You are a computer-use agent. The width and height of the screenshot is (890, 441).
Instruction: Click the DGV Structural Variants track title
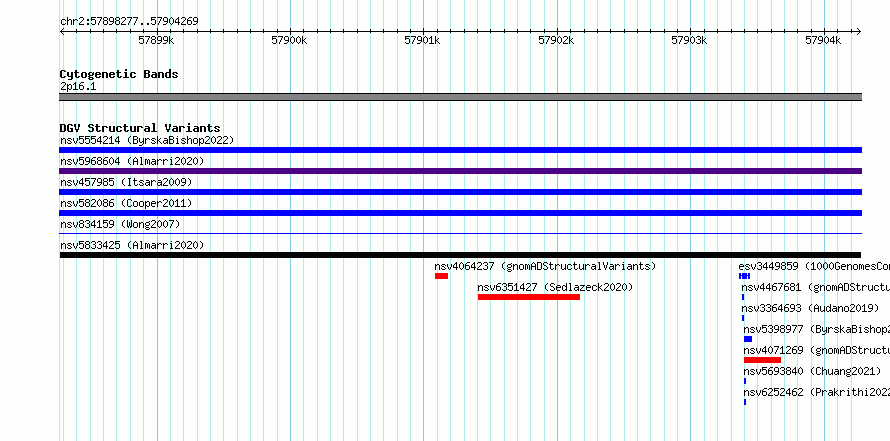tap(140, 128)
